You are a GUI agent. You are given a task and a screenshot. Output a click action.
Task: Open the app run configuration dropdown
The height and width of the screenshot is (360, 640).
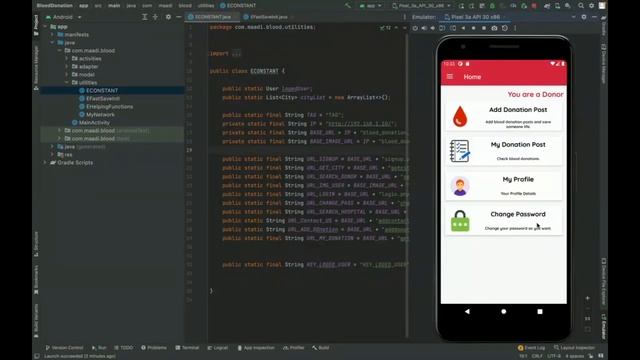coord(371,6)
